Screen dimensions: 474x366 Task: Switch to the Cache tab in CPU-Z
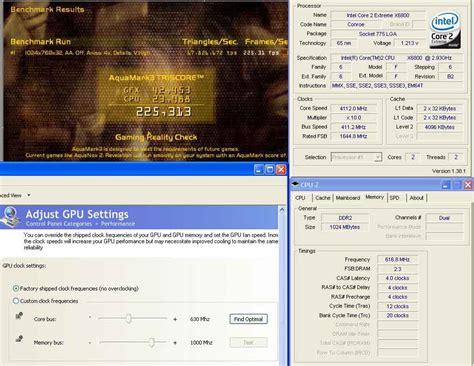click(323, 198)
